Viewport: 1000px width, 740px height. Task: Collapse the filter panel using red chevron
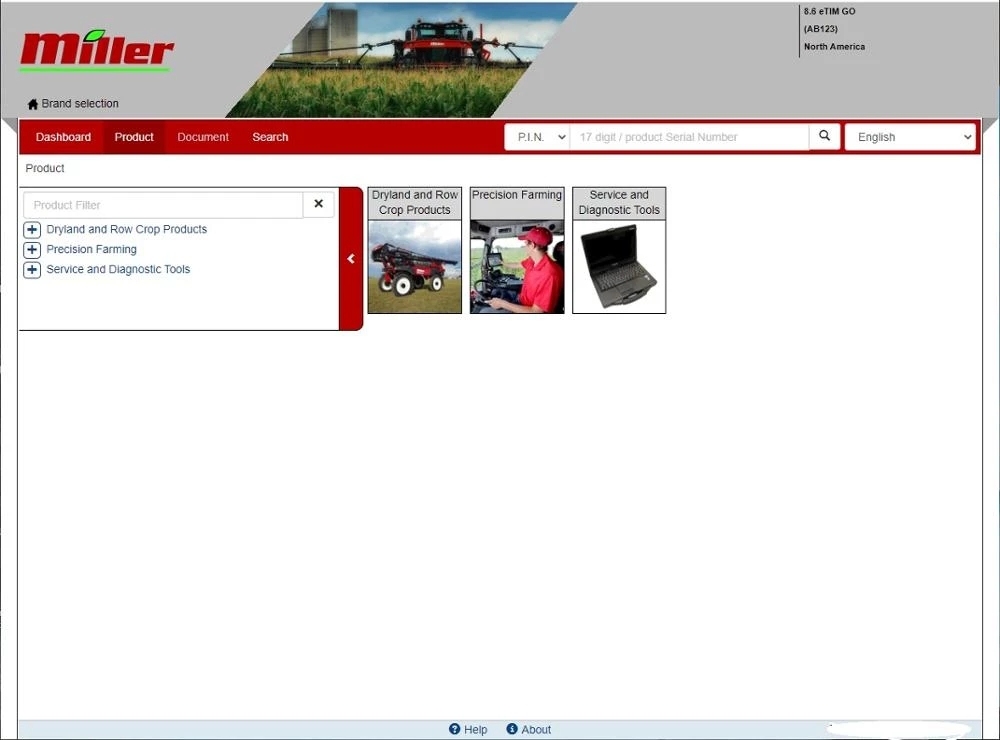point(350,258)
